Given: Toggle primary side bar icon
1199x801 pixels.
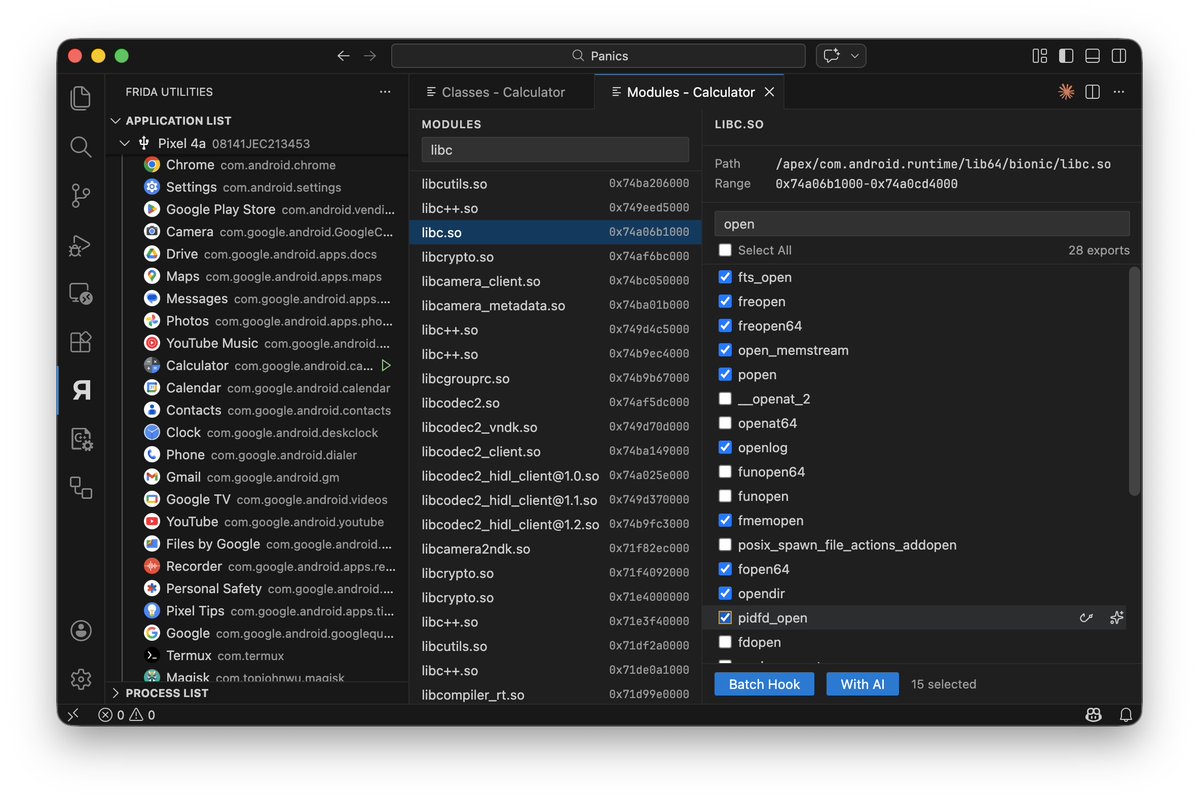Looking at the screenshot, I should [1066, 56].
